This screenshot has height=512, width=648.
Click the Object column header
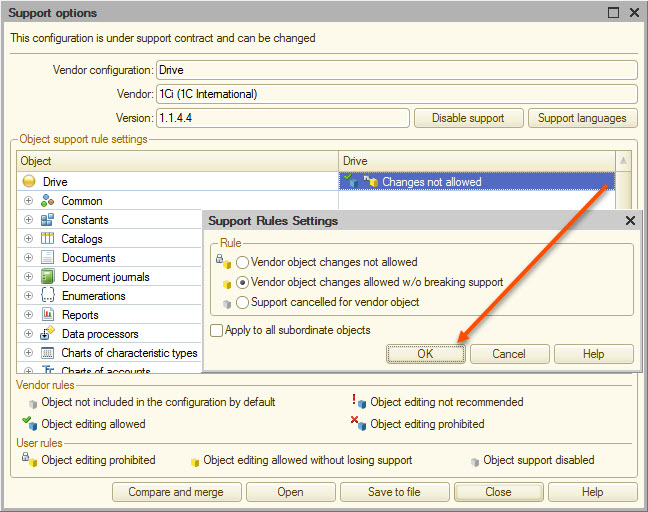click(178, 161)
